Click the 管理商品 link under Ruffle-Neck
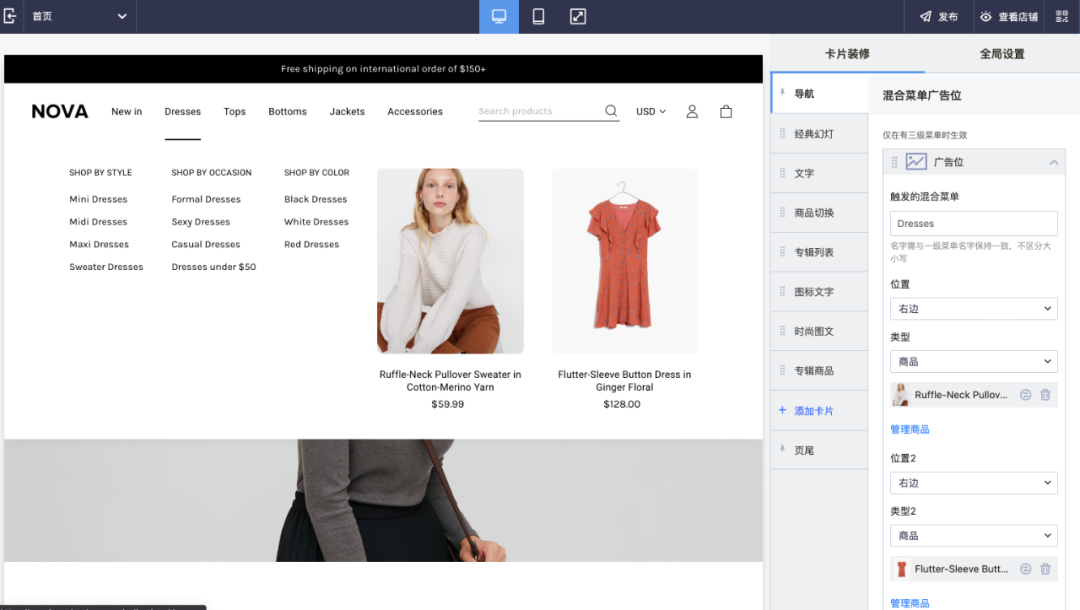1080x610 pixels. (910, 429)
